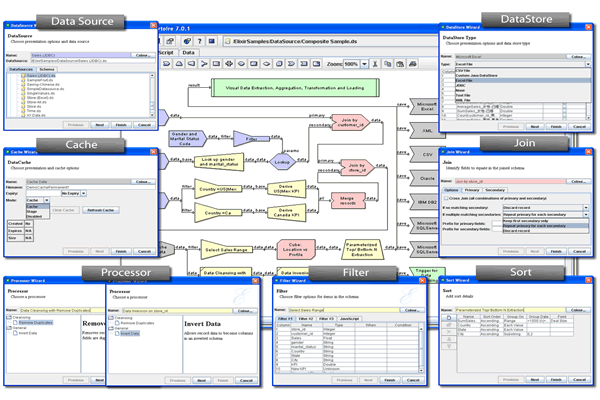The image size is (600, 400).
Task: Click Next in the DataSource Wizard
Action: point(99,125)
